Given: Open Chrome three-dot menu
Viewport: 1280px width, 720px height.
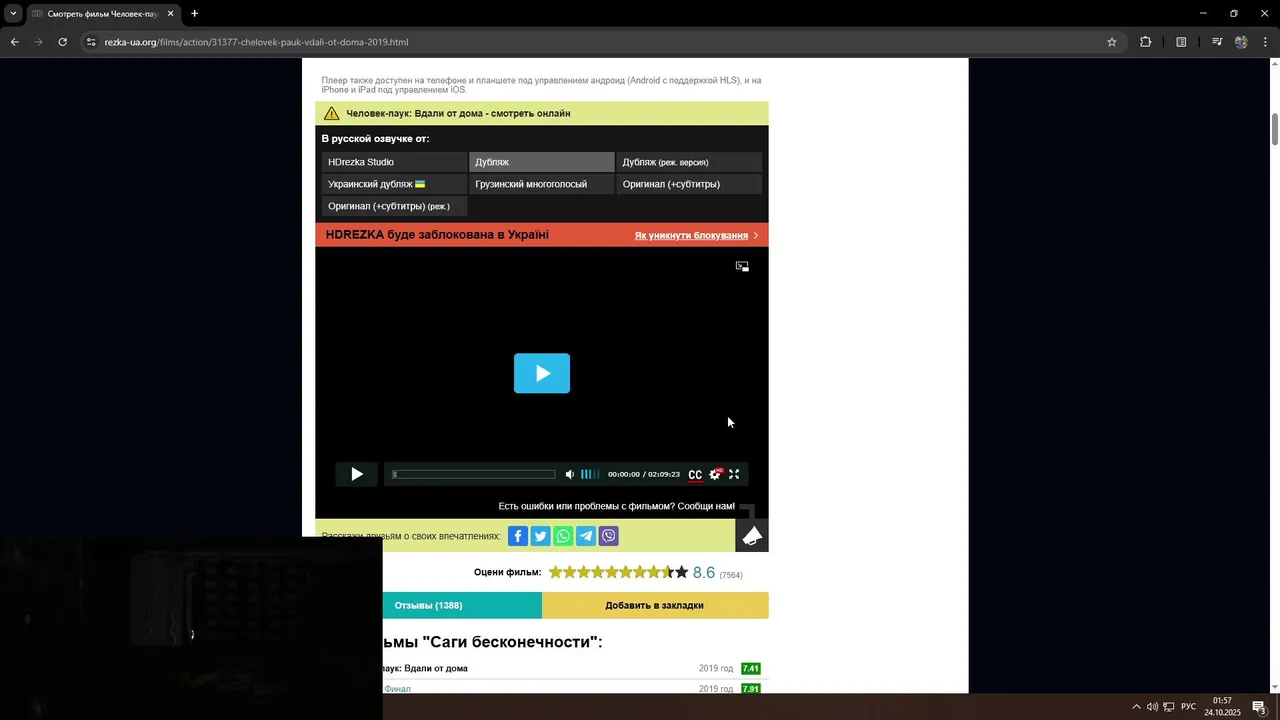Looking at the screenshot, I should tap(1266, 42).
